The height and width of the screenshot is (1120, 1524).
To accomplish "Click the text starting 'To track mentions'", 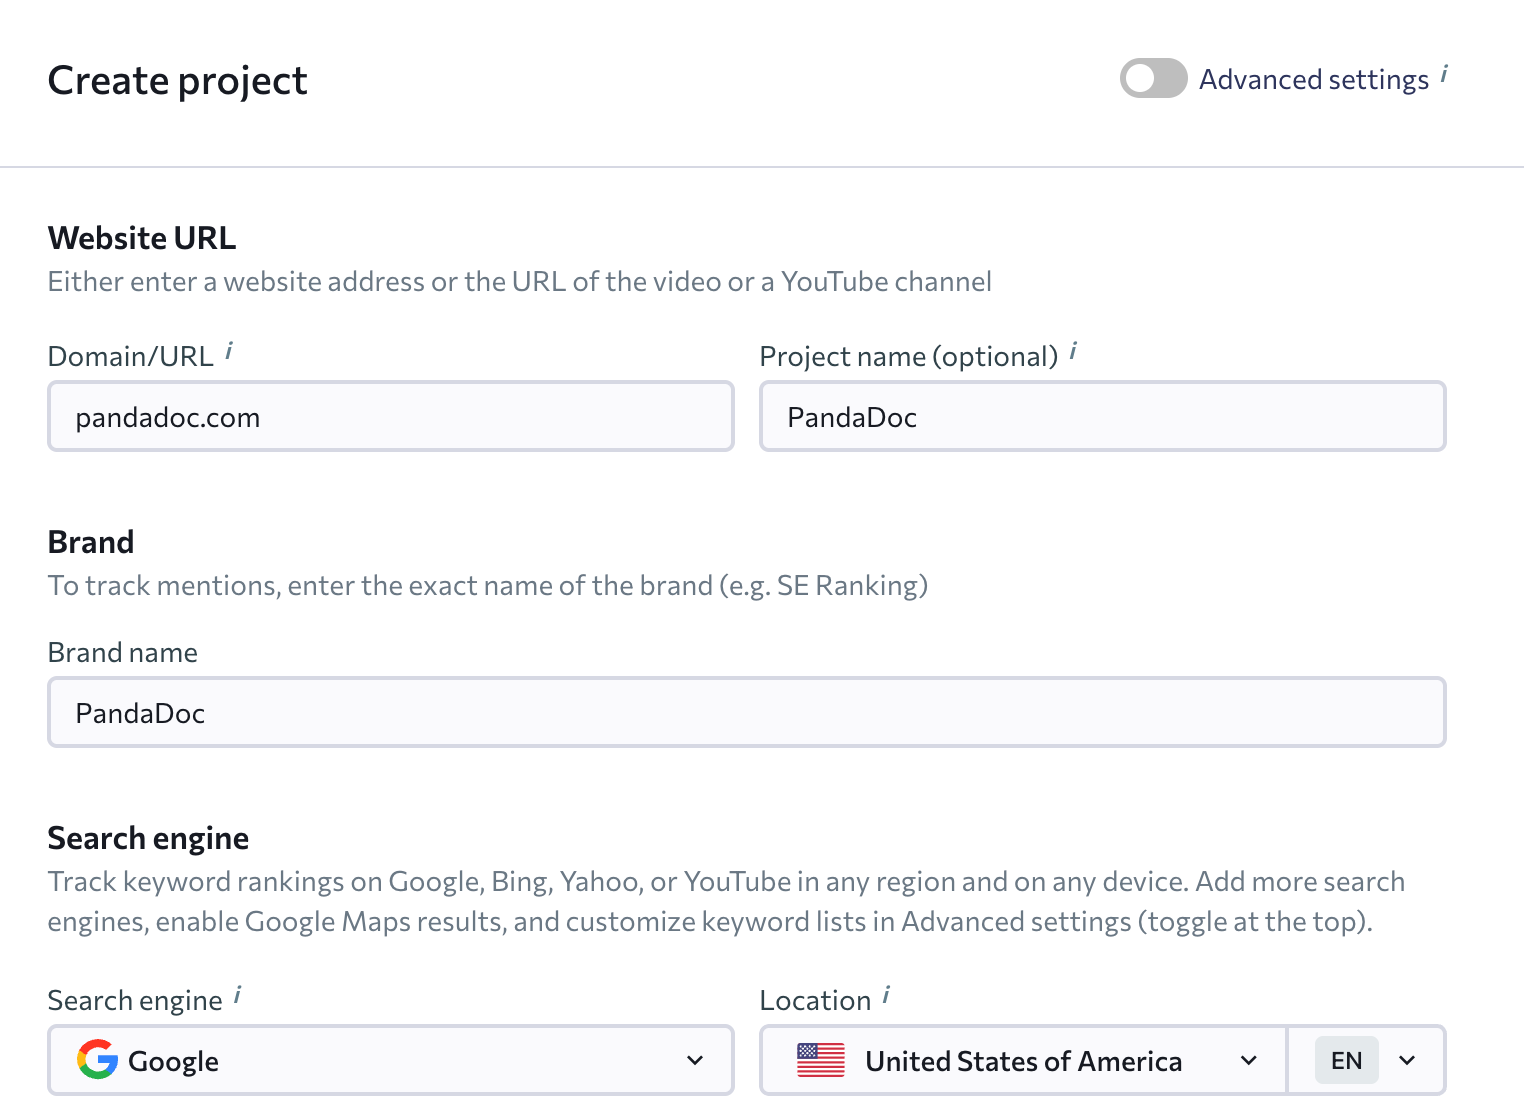I will click(x=488, y=585).
